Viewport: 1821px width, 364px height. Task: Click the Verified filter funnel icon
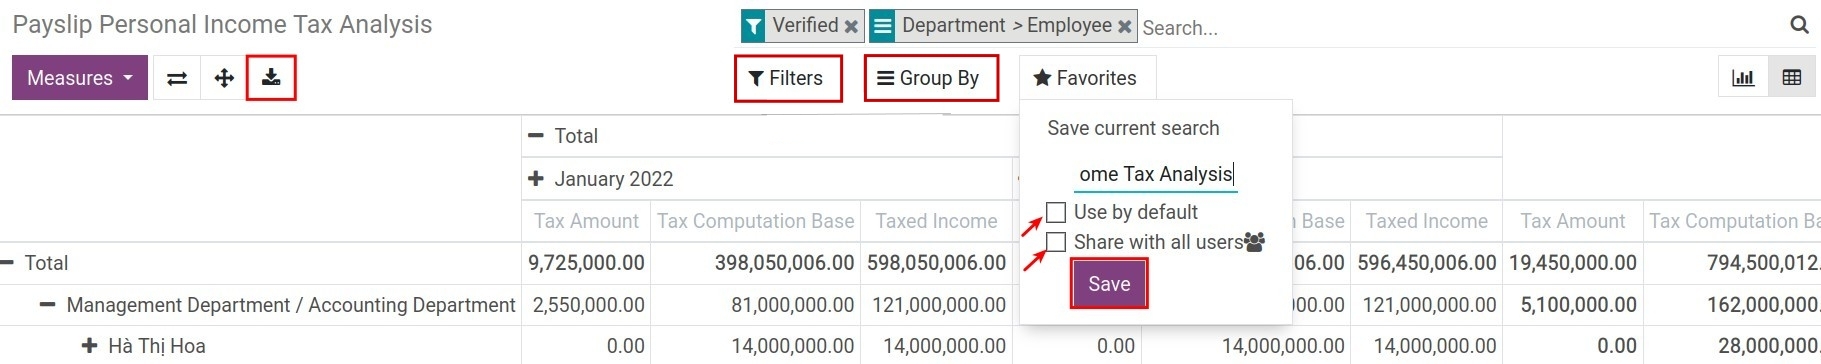[753, 26]
